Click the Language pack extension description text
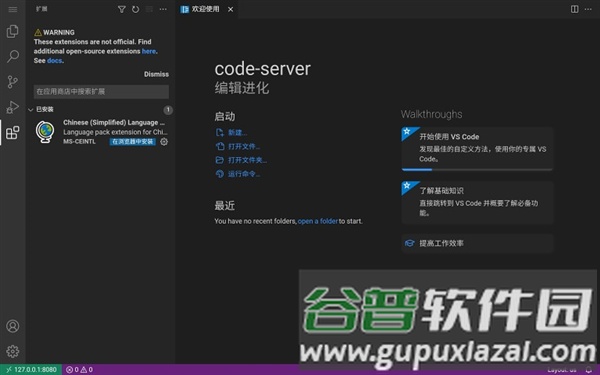The height and width of the screenshot is (375, 600). coord(115,132)
